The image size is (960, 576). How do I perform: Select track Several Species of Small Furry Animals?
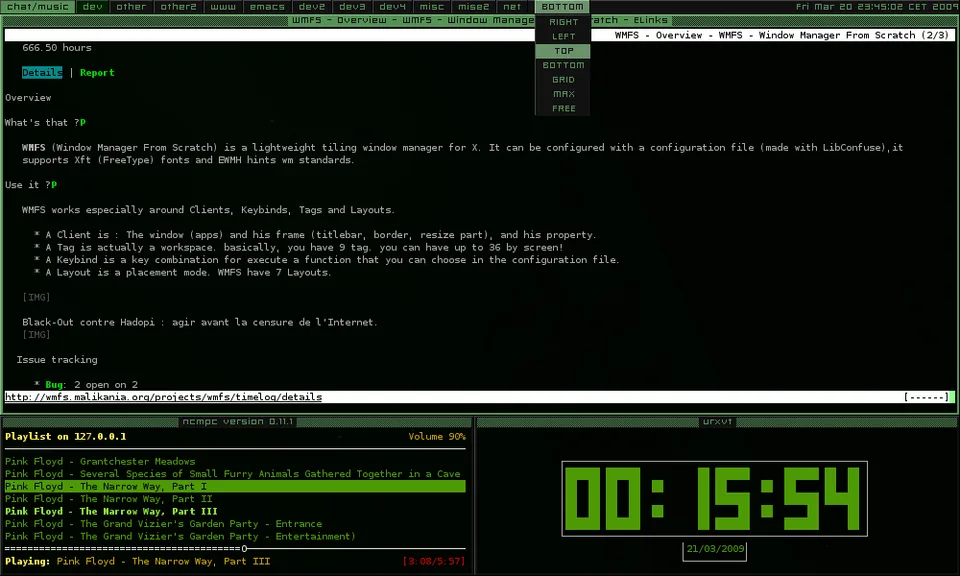click(233, 474)
